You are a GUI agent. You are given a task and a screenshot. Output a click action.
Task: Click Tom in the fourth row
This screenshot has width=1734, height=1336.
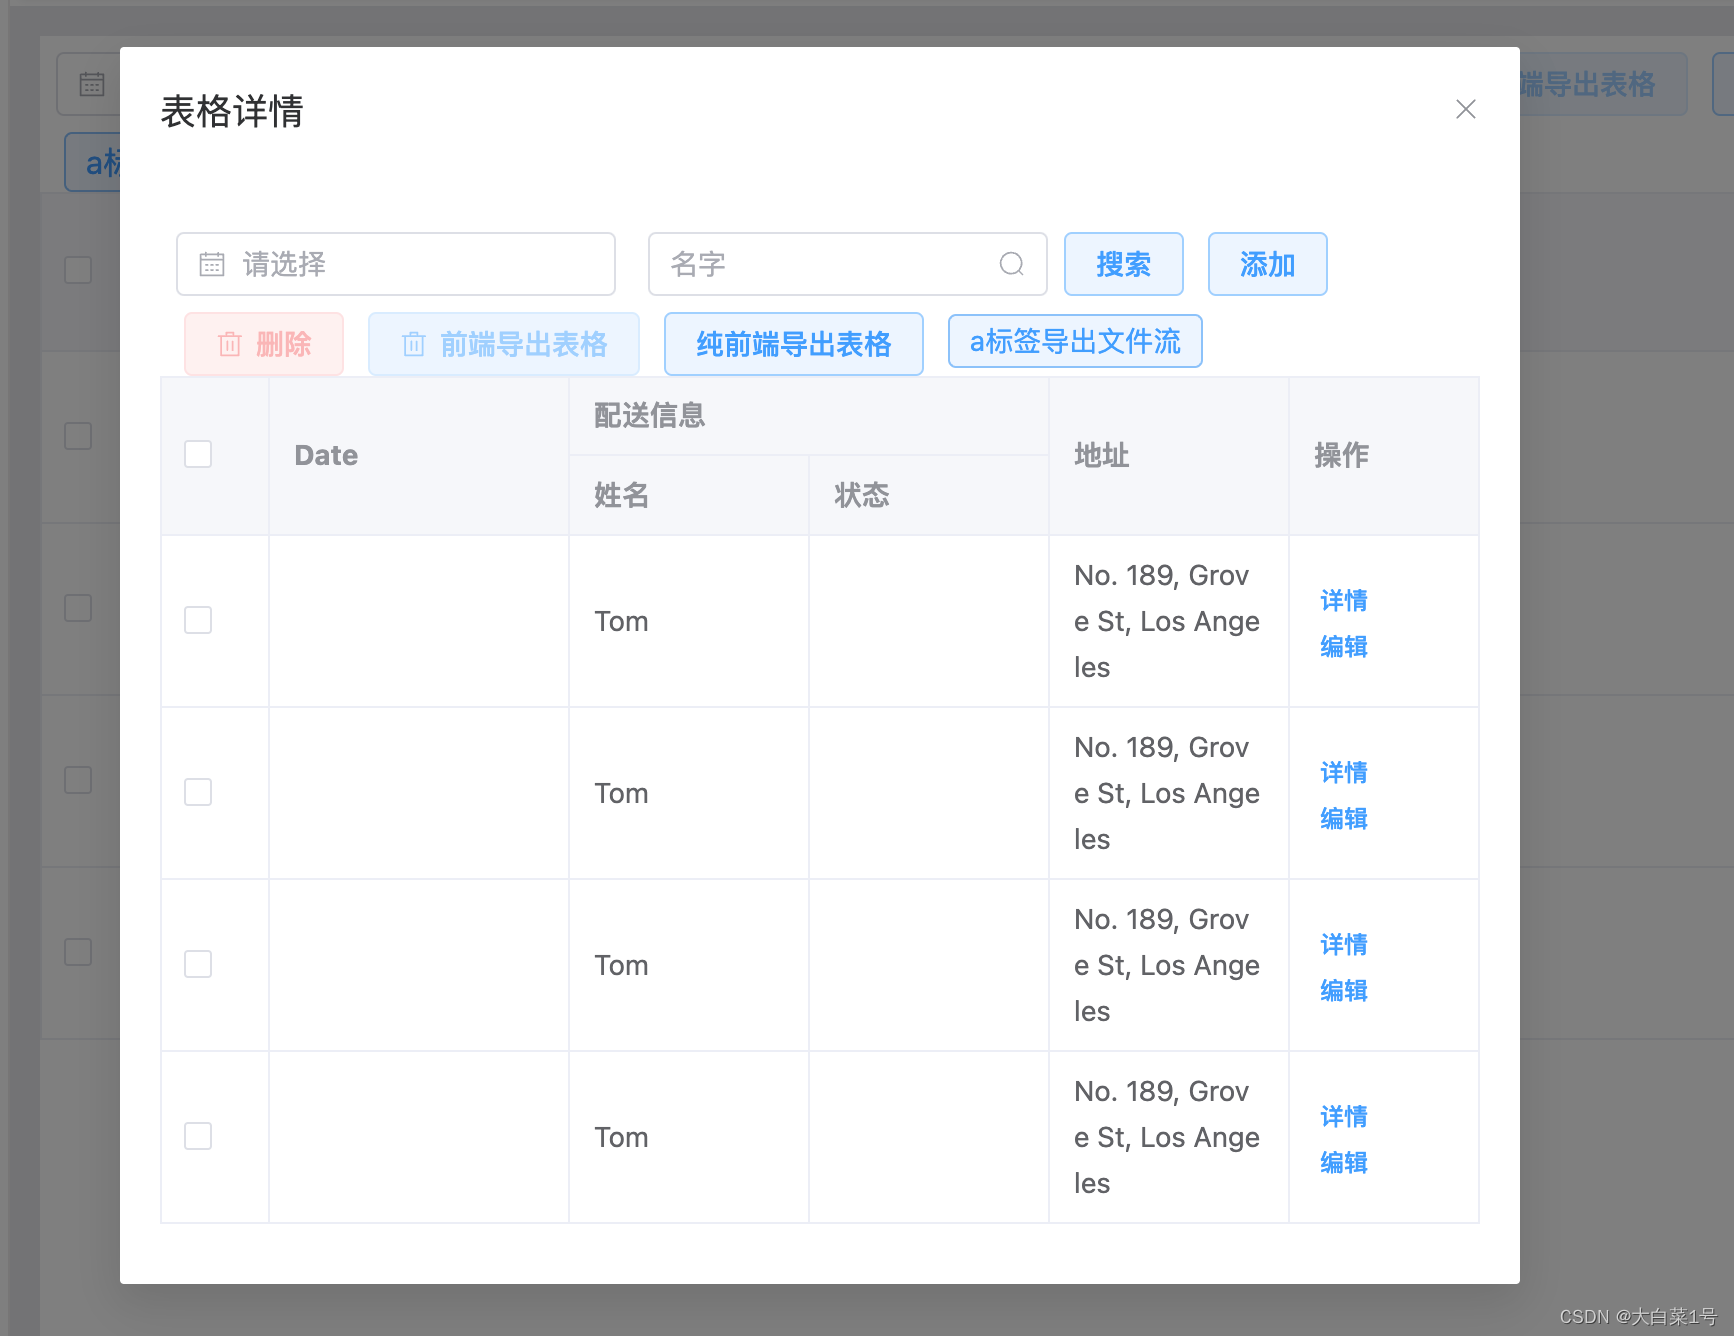621,1137
